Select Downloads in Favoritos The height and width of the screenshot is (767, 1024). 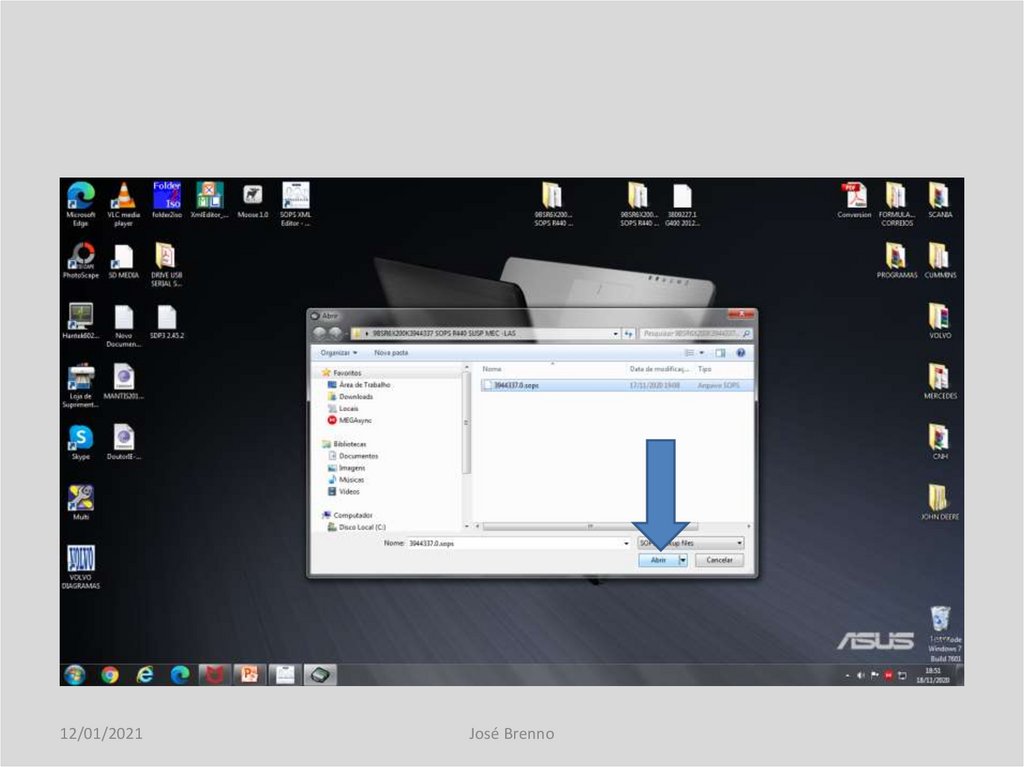click(355, 397)
